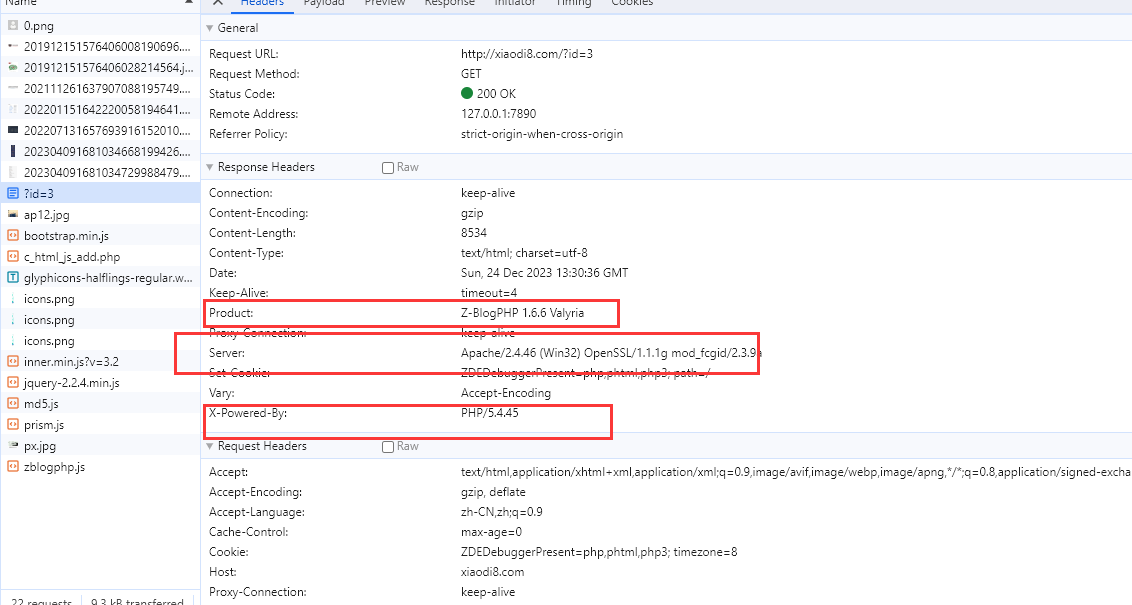This screenshot has width=1132, height=605.
Task: Click the Date header value Sun, 24 Dec 2023
Action: (544, 273)
